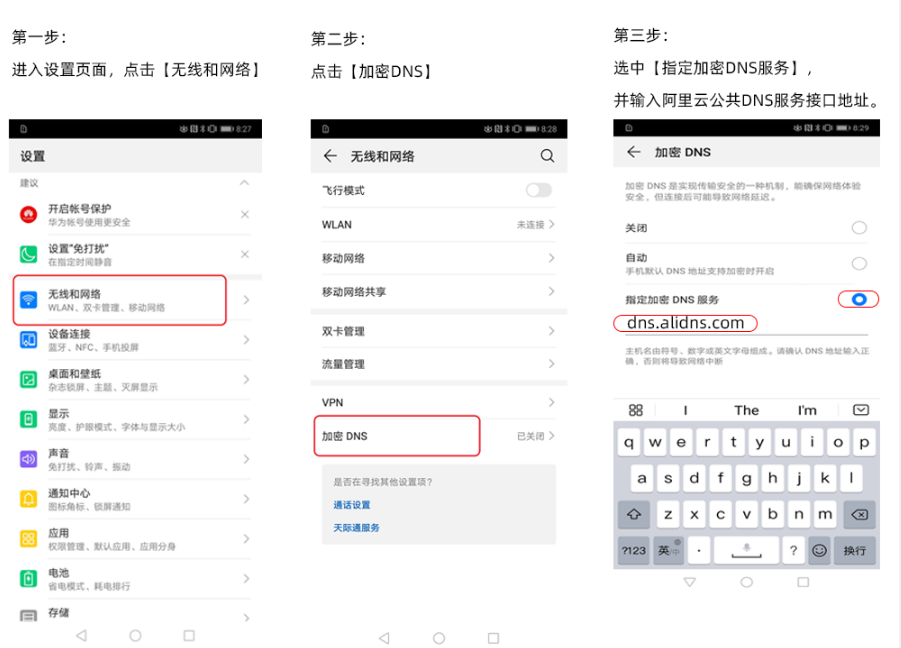Select the 无线和网络 Wi-Fi icon
901x648 pixels.
coord(28,298)
